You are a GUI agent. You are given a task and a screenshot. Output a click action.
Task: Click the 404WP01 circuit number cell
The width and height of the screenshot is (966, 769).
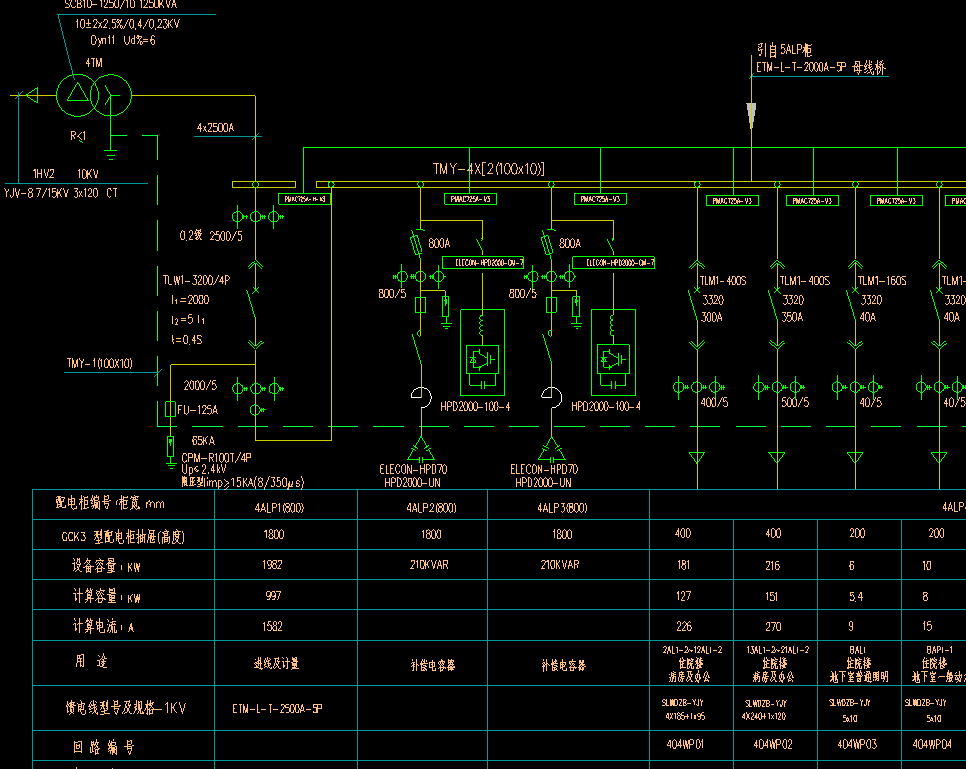click(x=683, y=744)
